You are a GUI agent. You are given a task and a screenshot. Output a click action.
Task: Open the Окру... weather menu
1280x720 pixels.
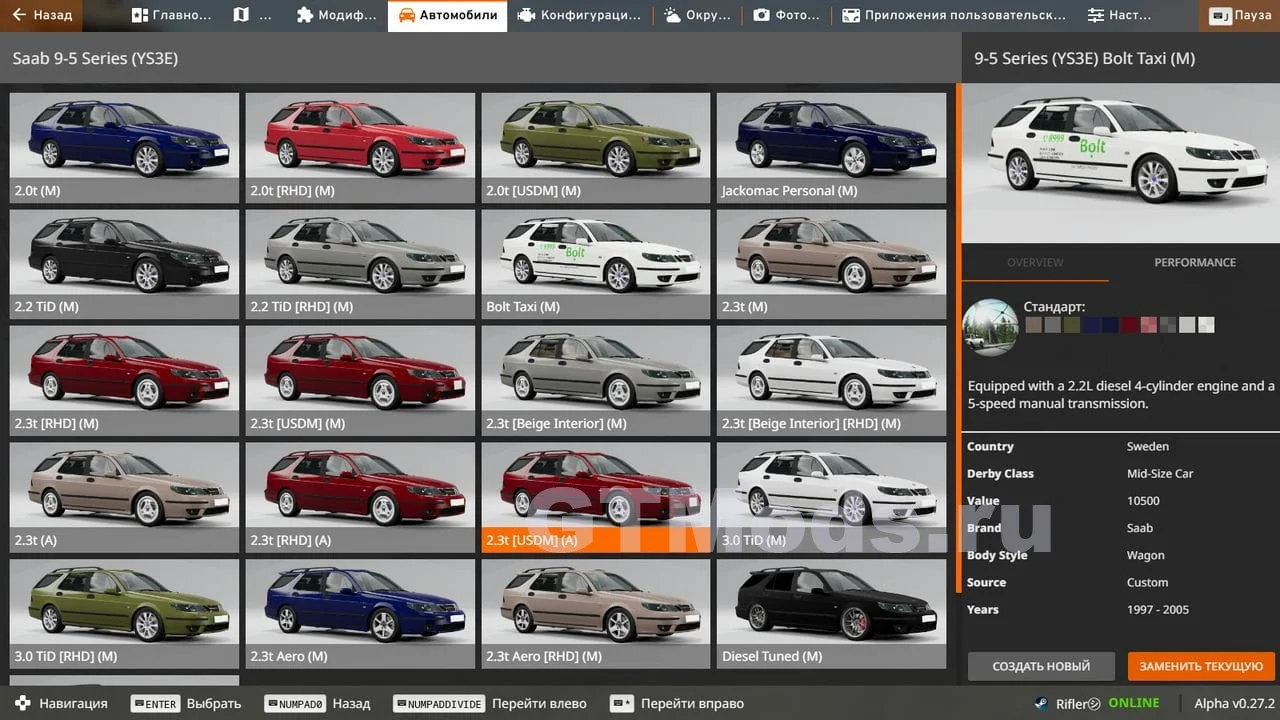(697, 16)
